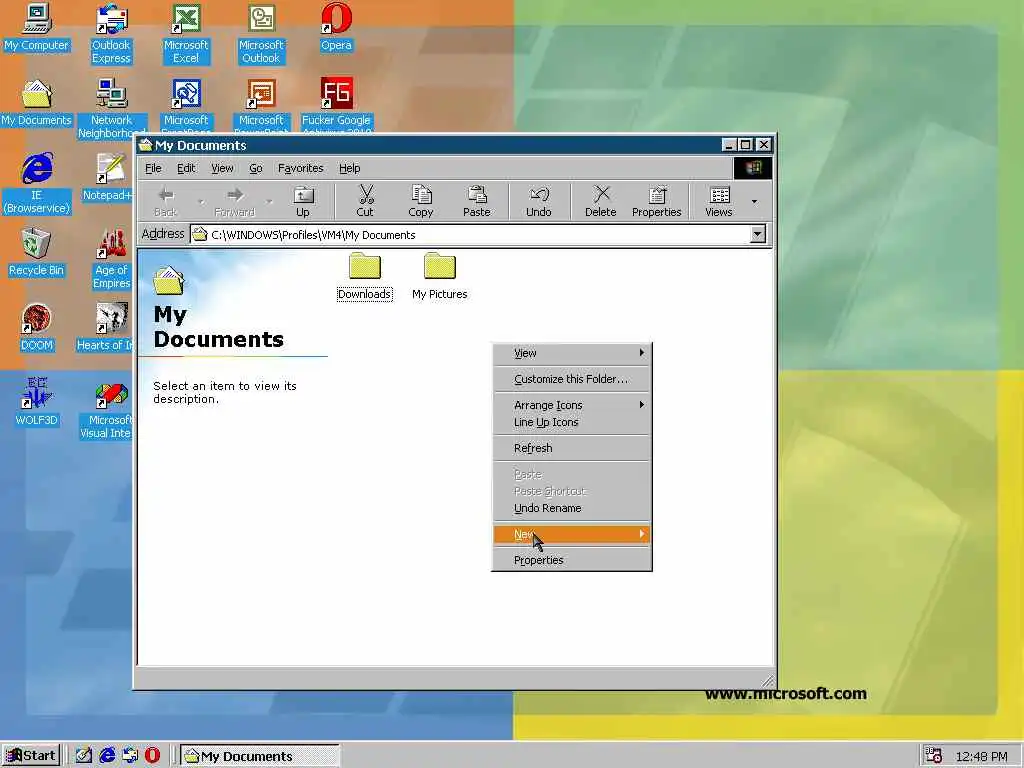The image size is (1024, 768).
Task: Open Microsoft Outlook desktop shortcut
Action: [261, 34]
